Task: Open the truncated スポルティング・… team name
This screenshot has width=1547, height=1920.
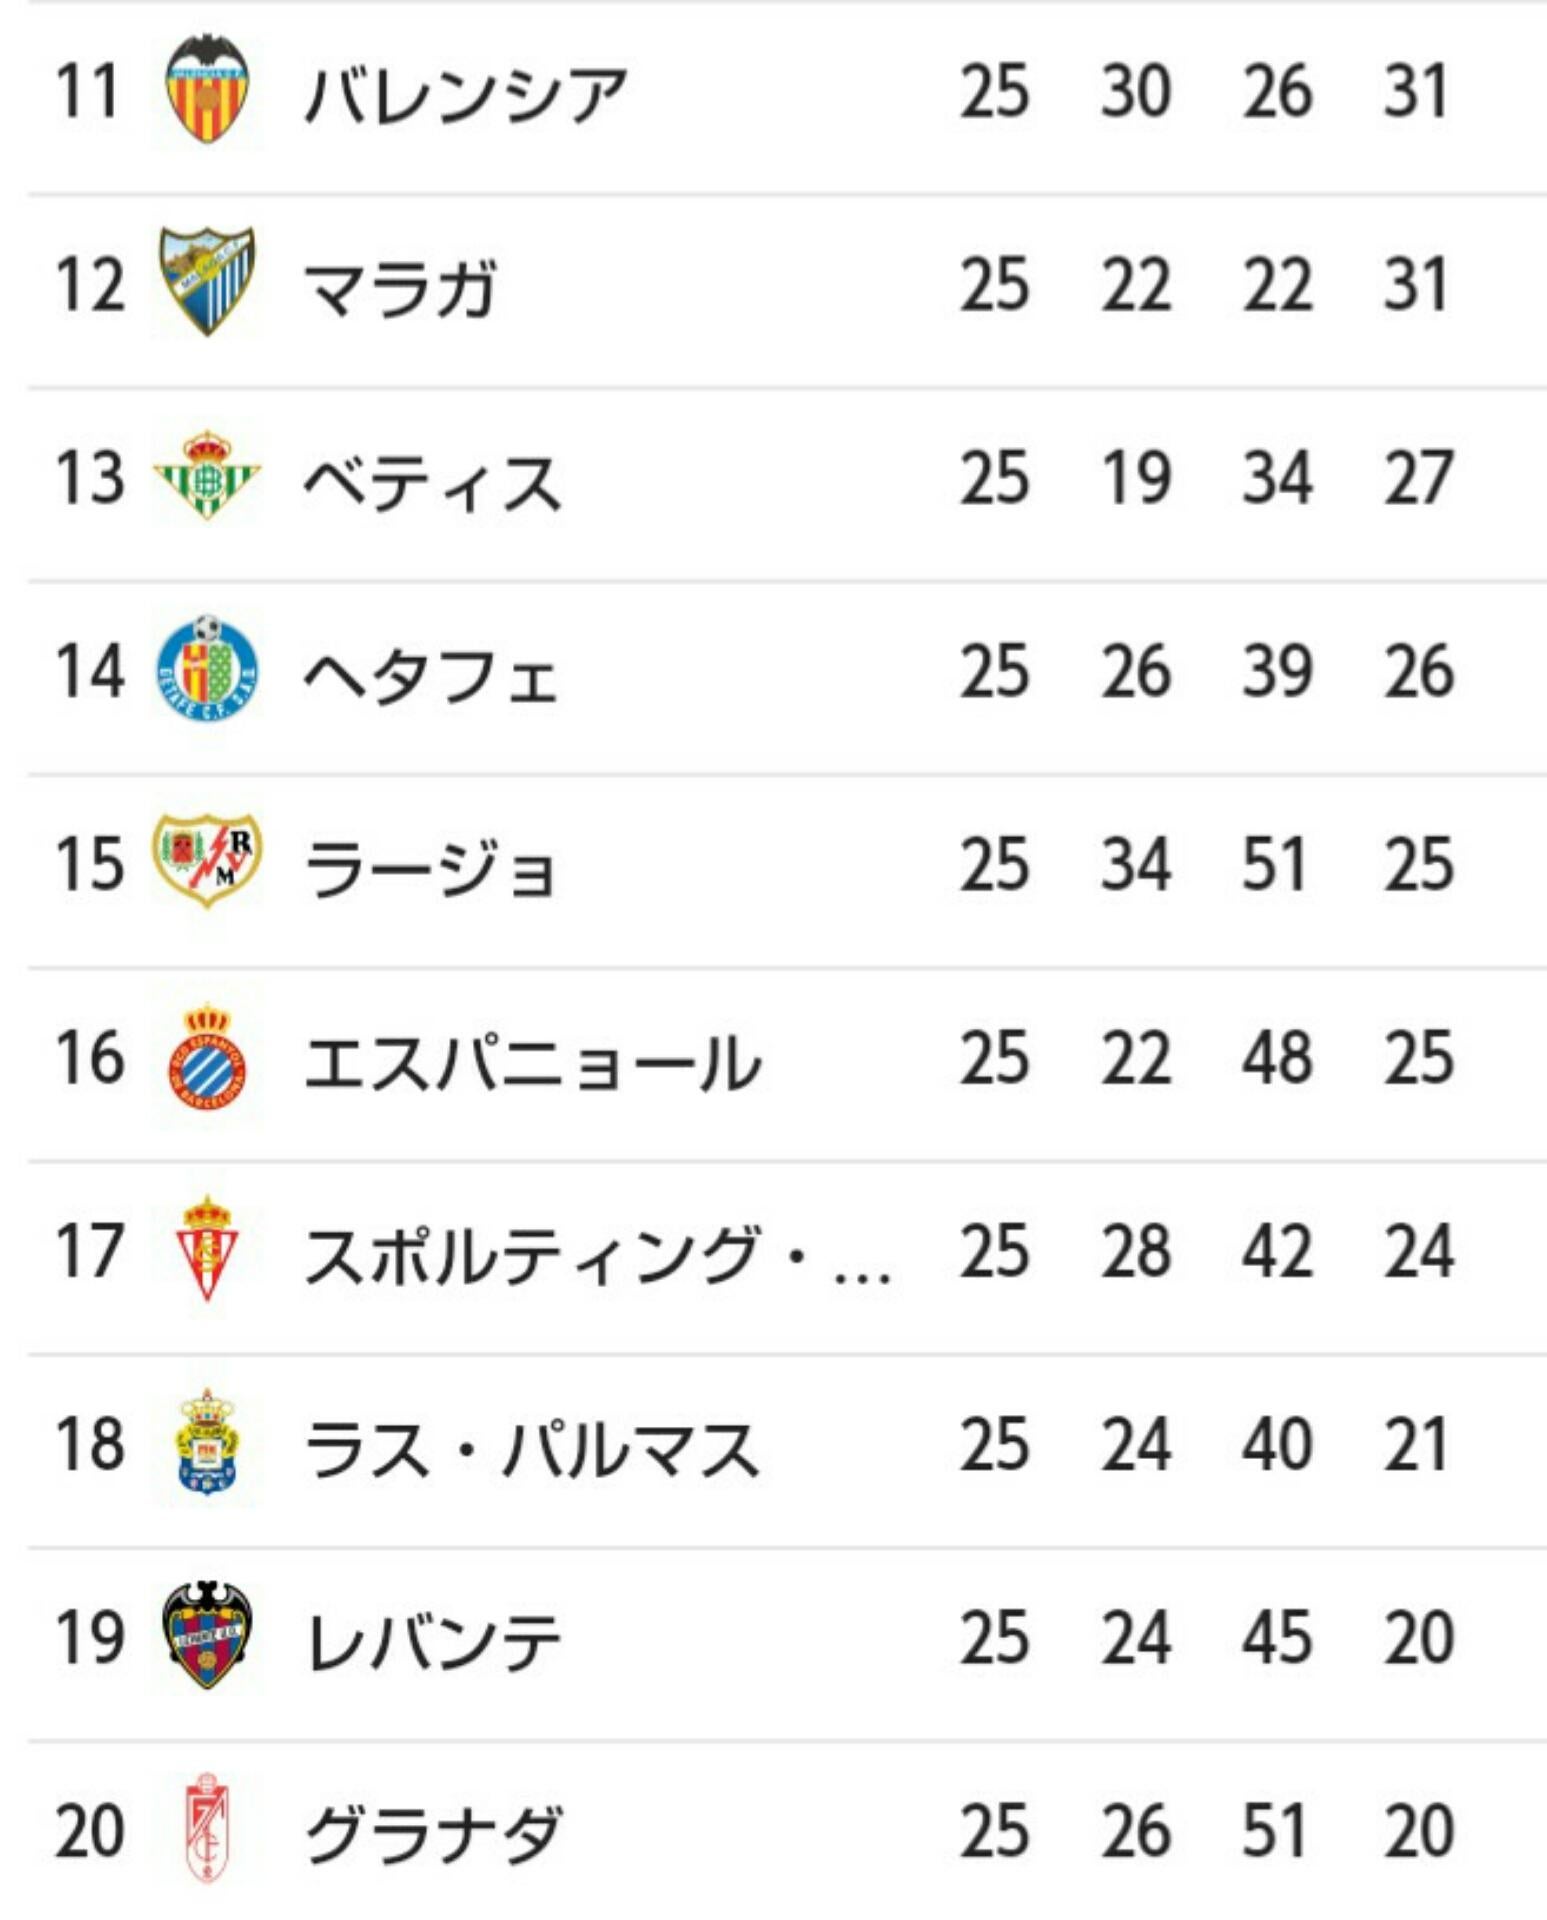Action: pos(596,1254)
